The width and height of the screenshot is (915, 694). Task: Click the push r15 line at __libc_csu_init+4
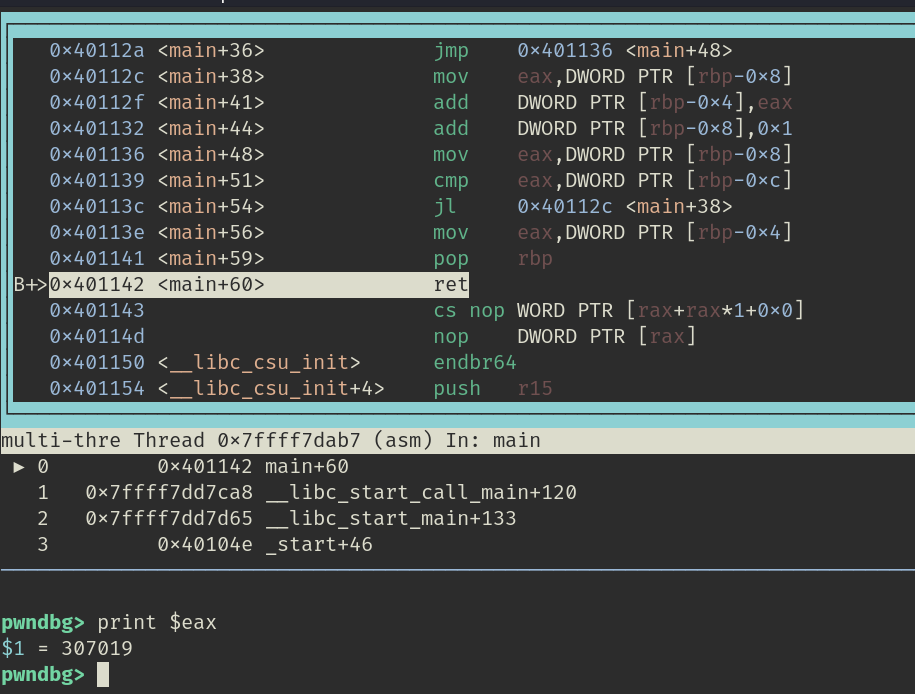coord(301,388)
